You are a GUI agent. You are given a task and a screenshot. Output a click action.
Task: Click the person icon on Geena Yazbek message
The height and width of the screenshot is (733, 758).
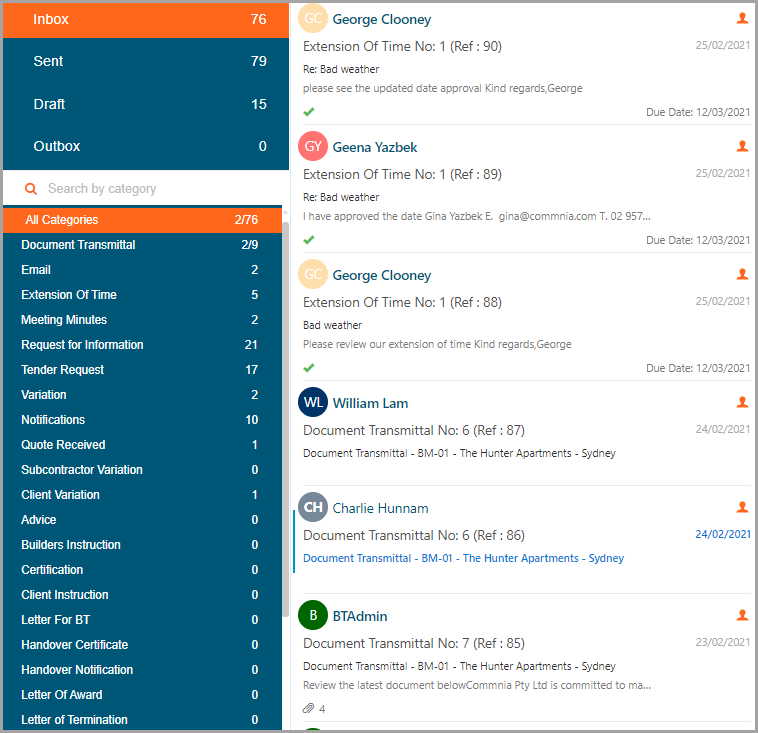point(742,146)
